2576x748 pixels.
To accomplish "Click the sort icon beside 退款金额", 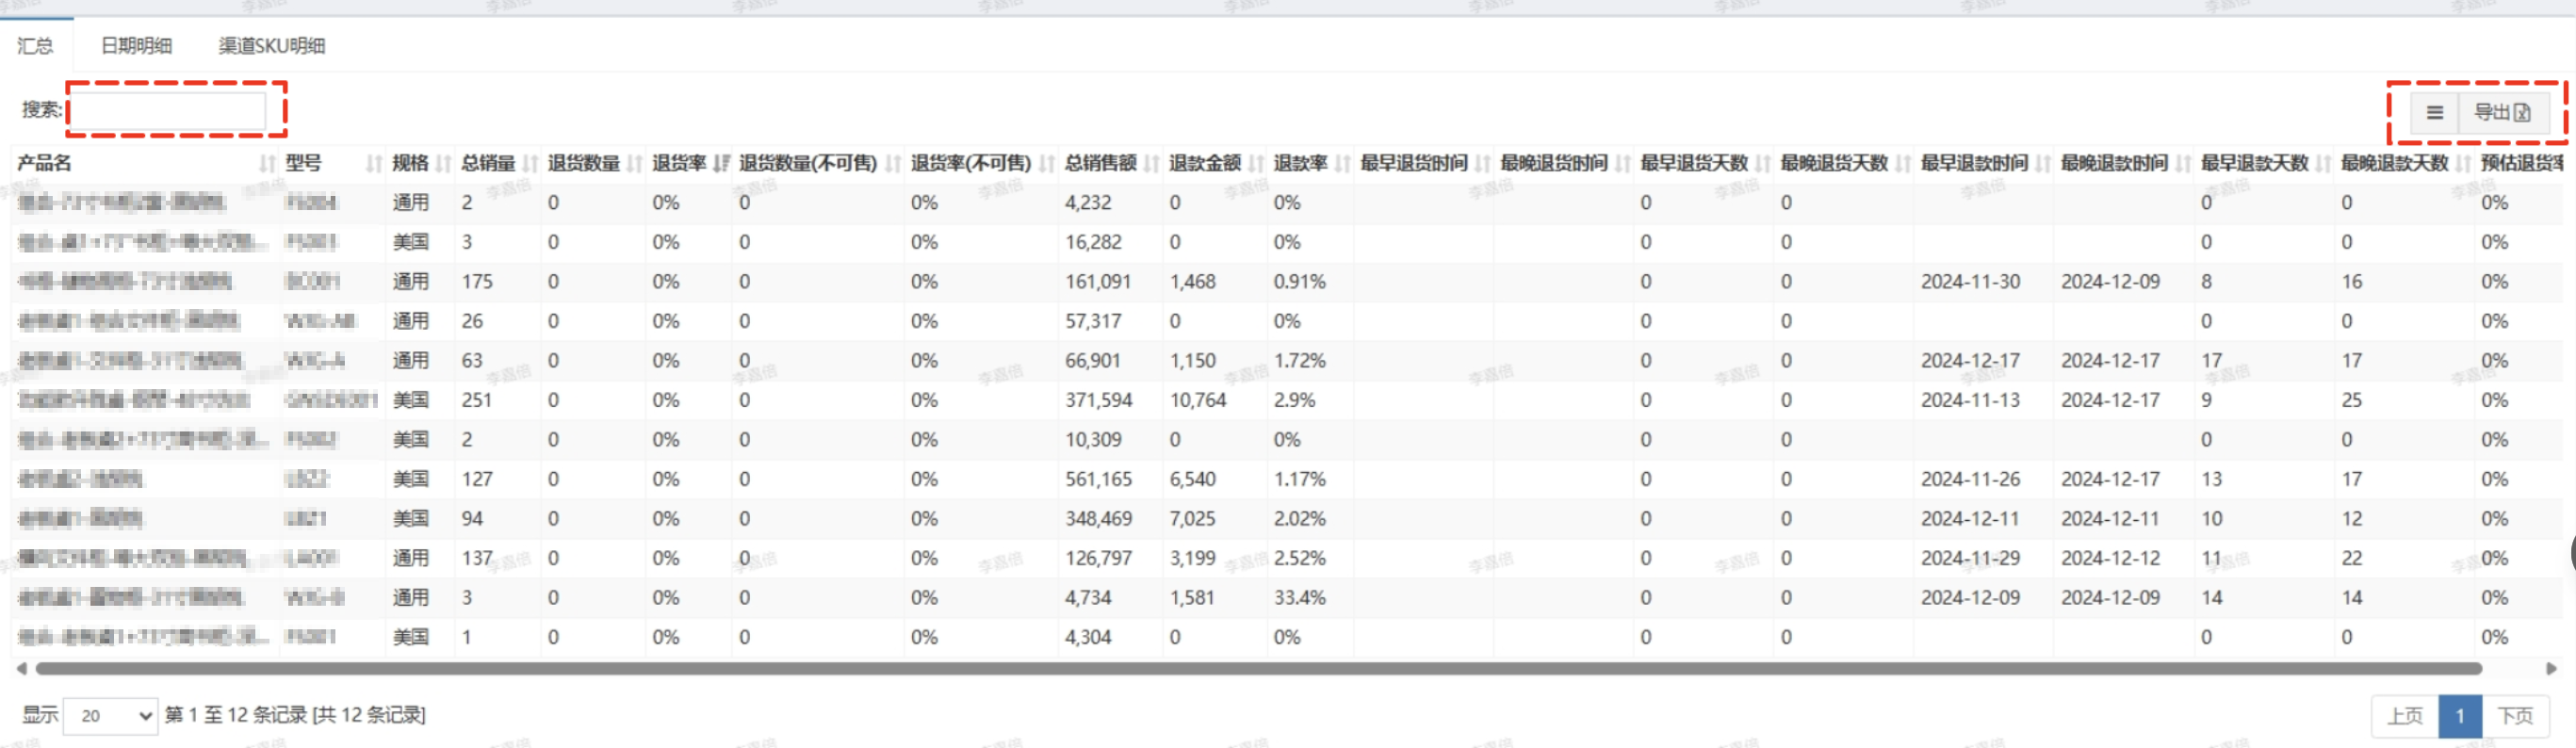I will [1256, 163].
